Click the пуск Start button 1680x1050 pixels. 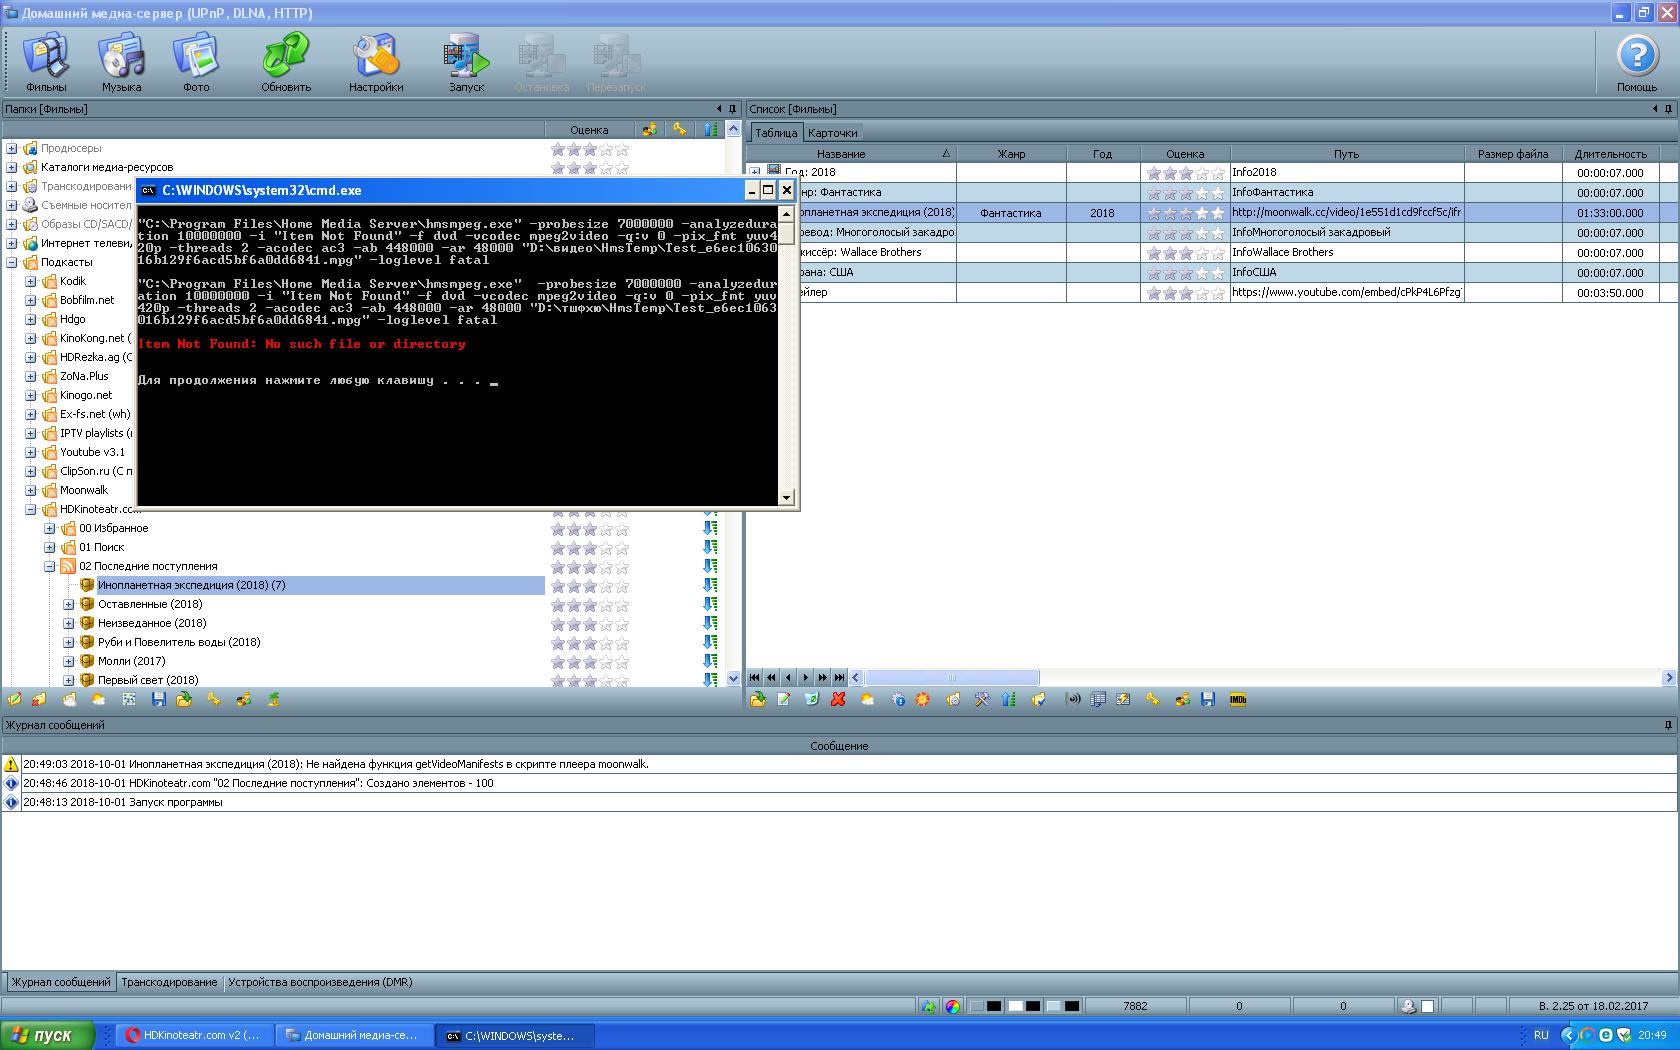click(x=47, y=1035)
